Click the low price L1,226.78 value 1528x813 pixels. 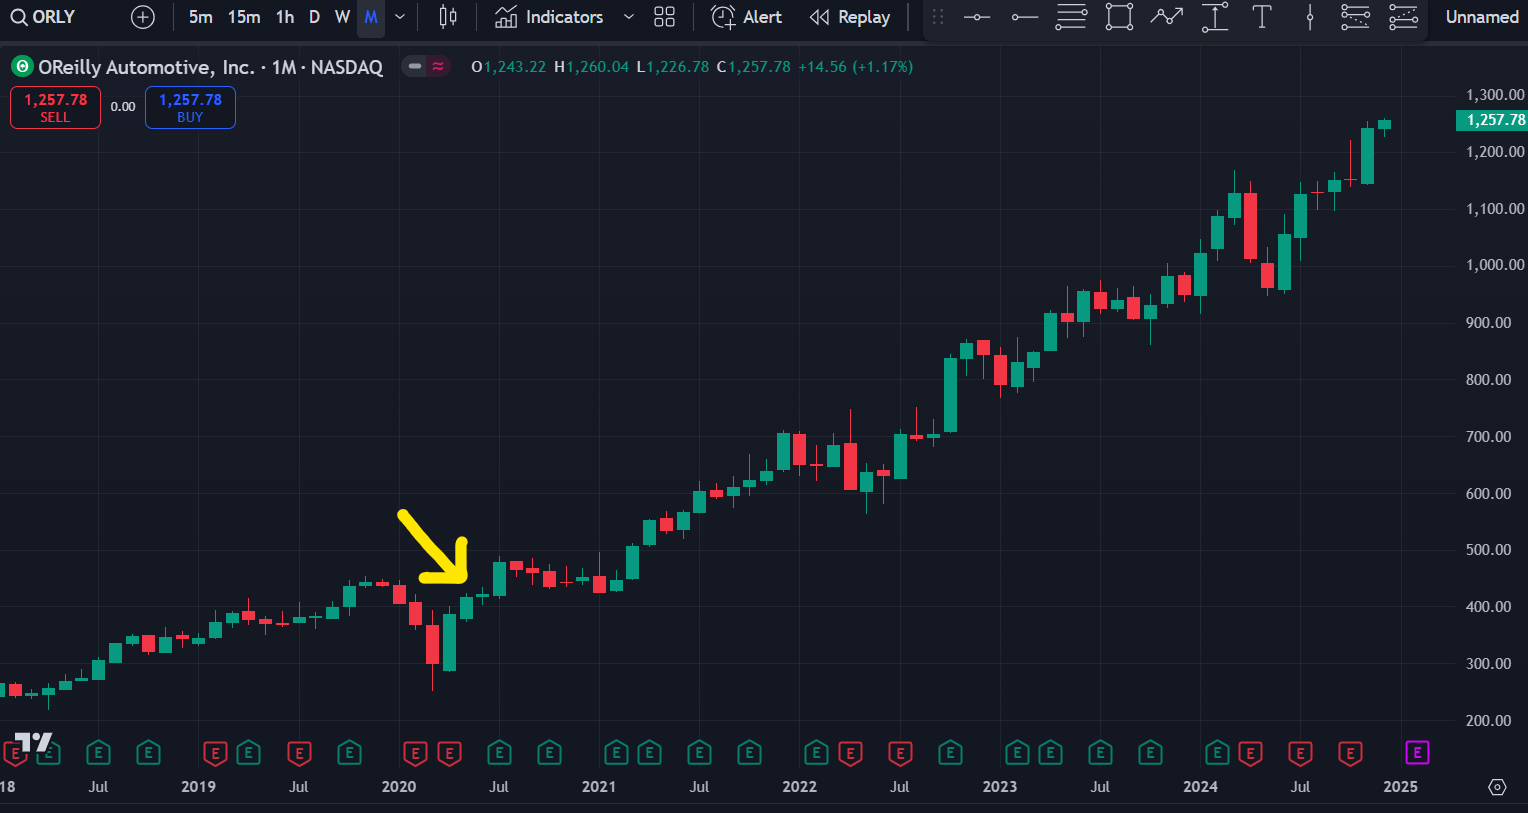(673, 67)
